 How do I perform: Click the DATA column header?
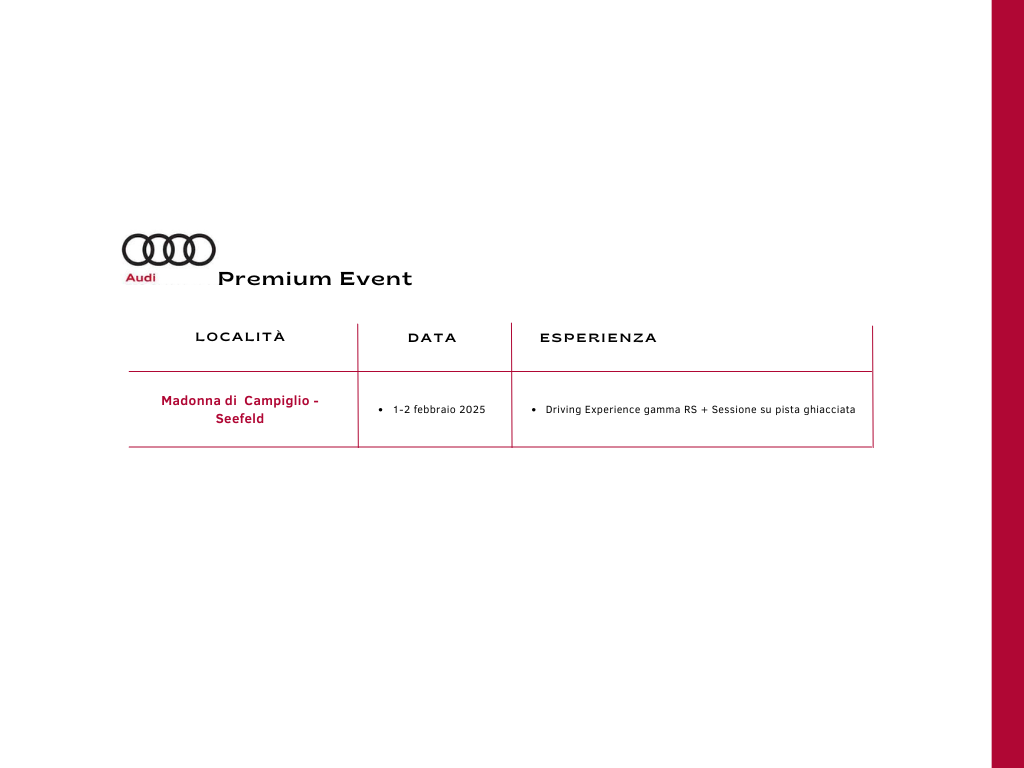coord(432,338)
